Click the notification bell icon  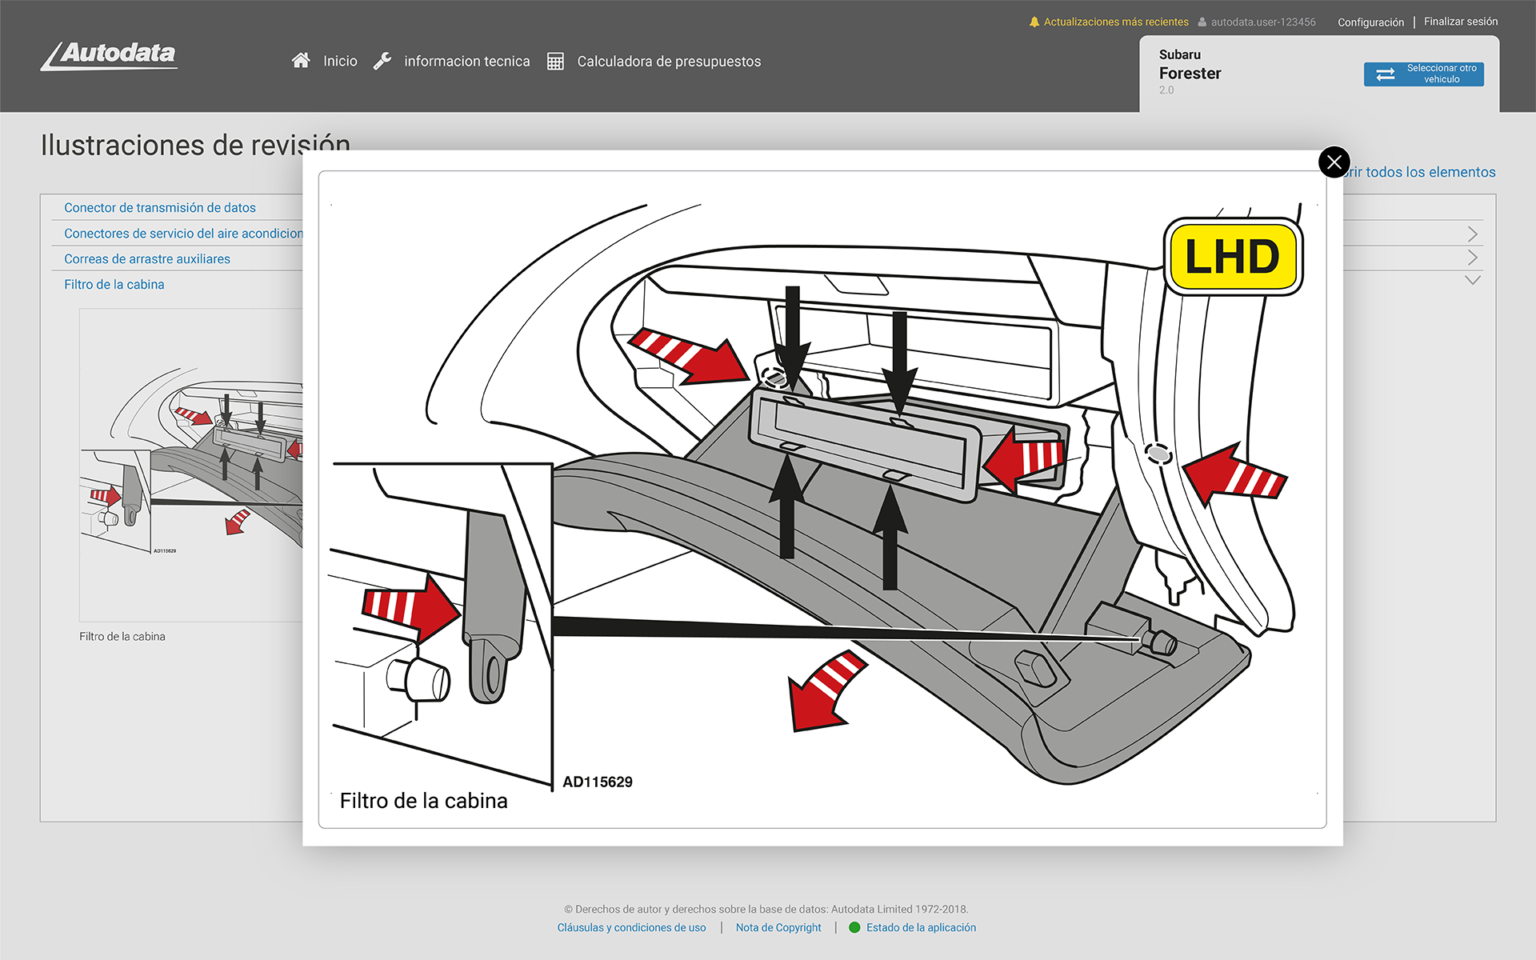(x=1034, y=22)
